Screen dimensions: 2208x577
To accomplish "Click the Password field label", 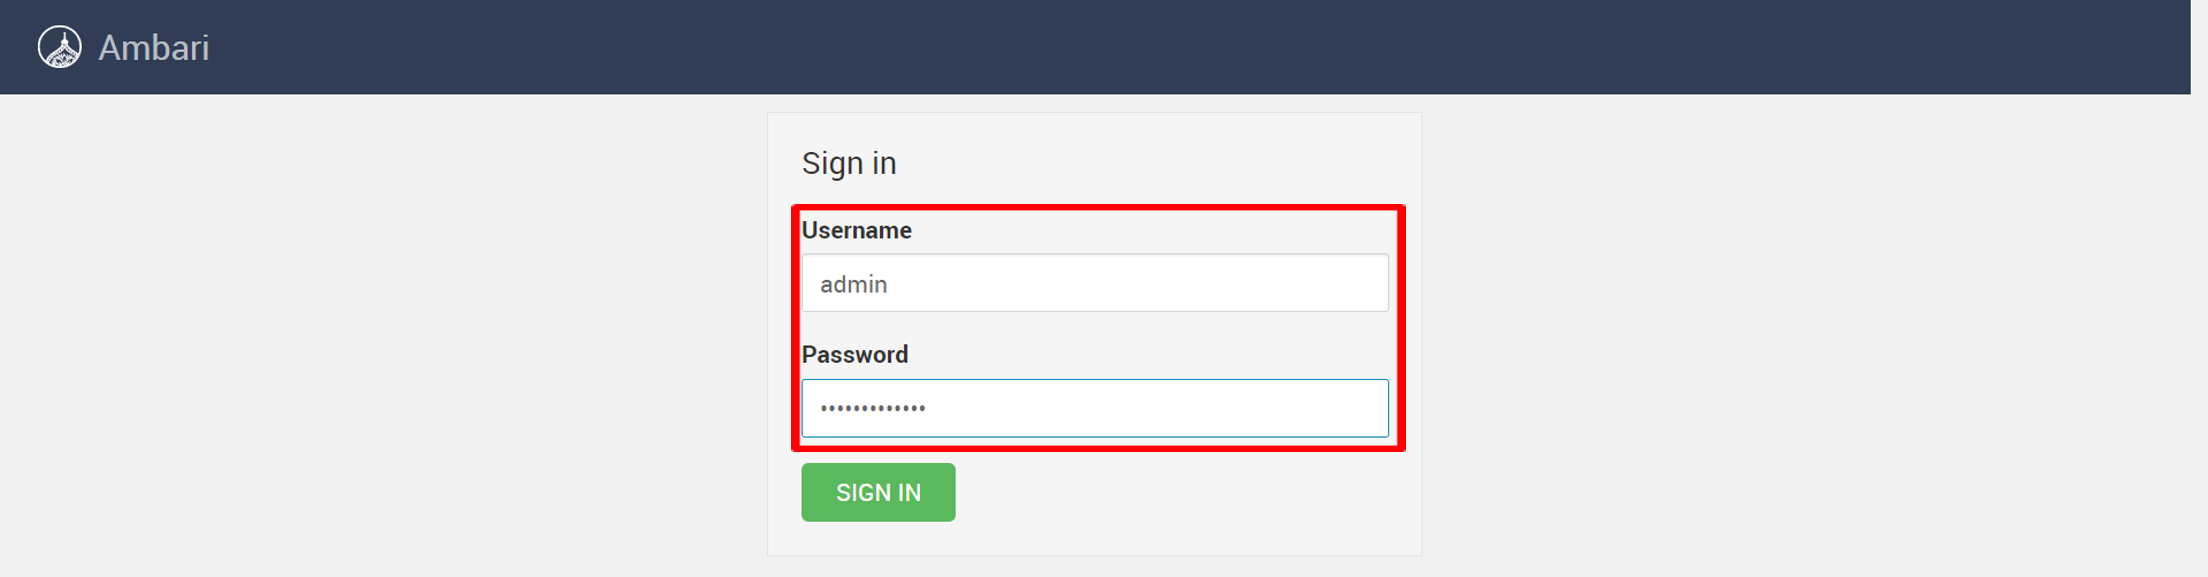I will pos(855,354).
